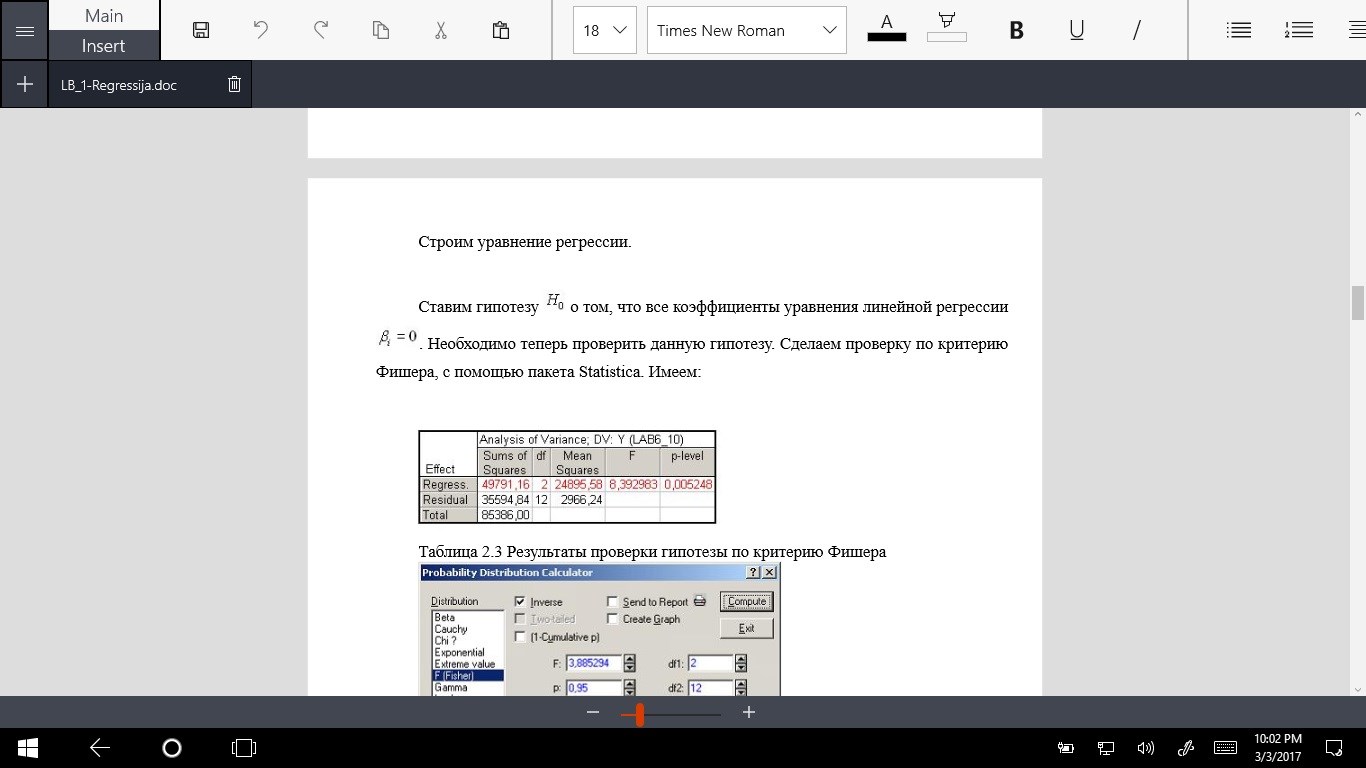1366x768 pixels.
Task: Delete LB_1-Regressija.doc via the trash button
Action: (233, 84)
